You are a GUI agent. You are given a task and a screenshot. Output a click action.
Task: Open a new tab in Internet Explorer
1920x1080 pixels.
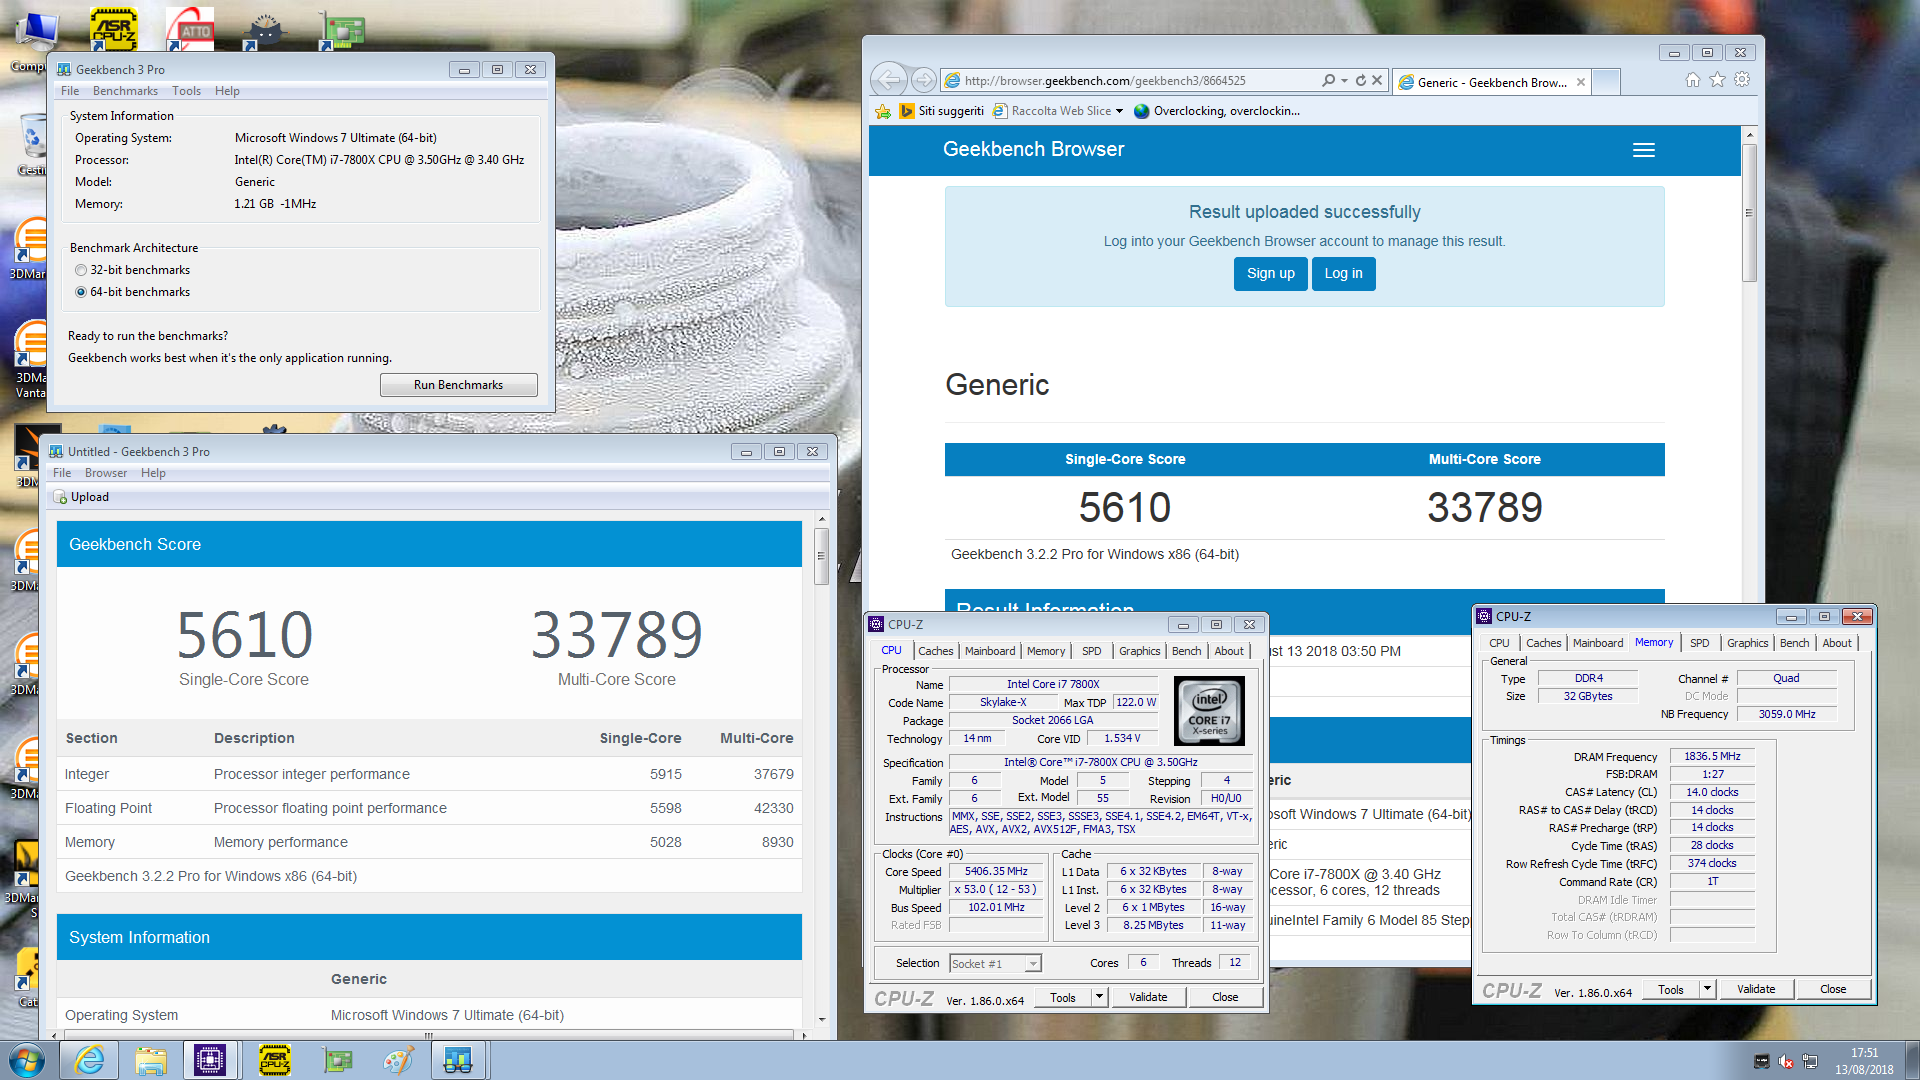(1606, 82)
